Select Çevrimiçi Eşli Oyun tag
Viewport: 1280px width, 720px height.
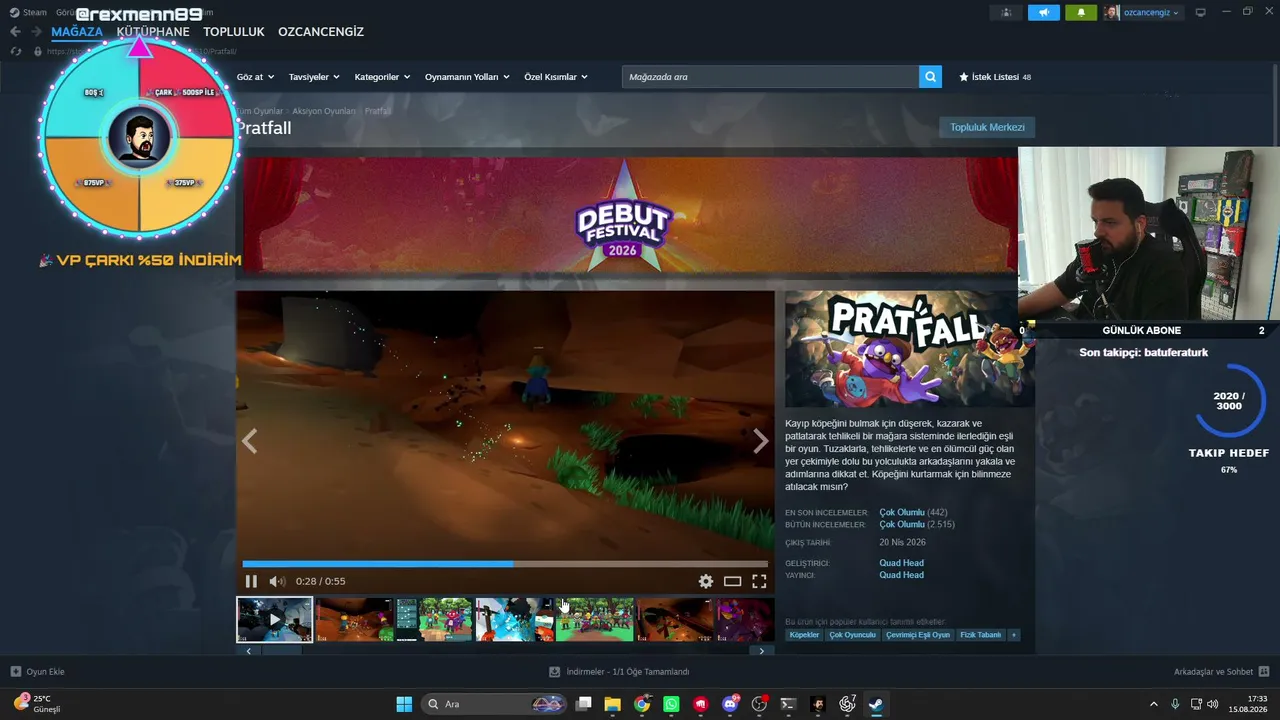point(918,635)
